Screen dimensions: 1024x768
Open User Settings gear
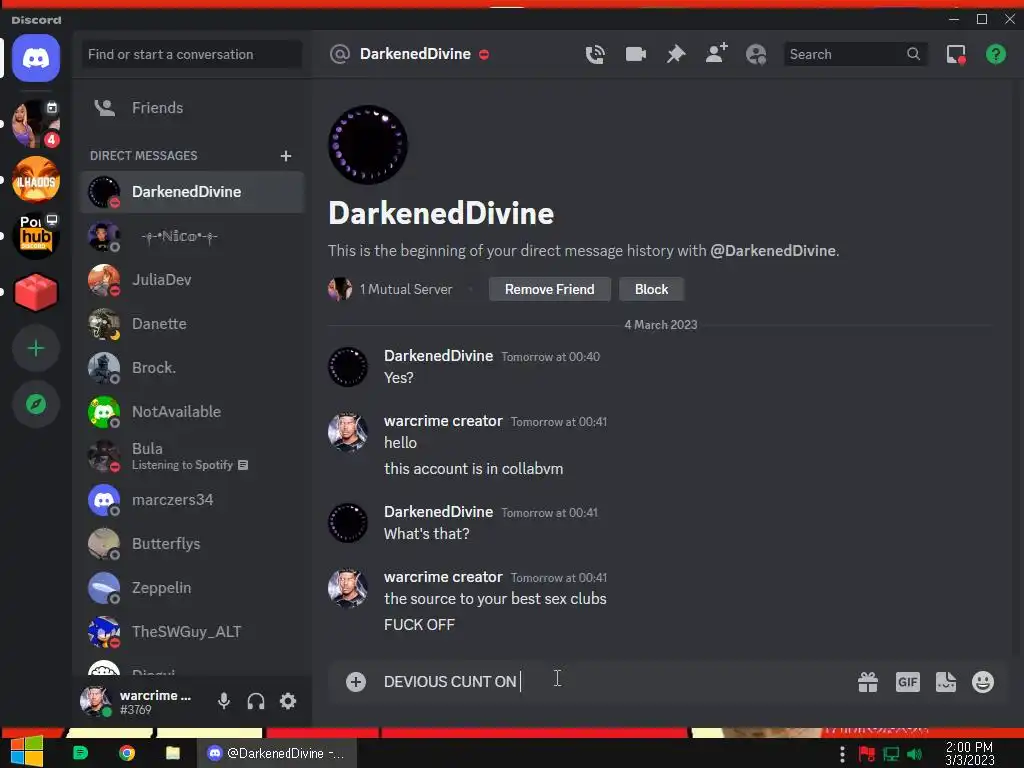(x=288, y=701)
